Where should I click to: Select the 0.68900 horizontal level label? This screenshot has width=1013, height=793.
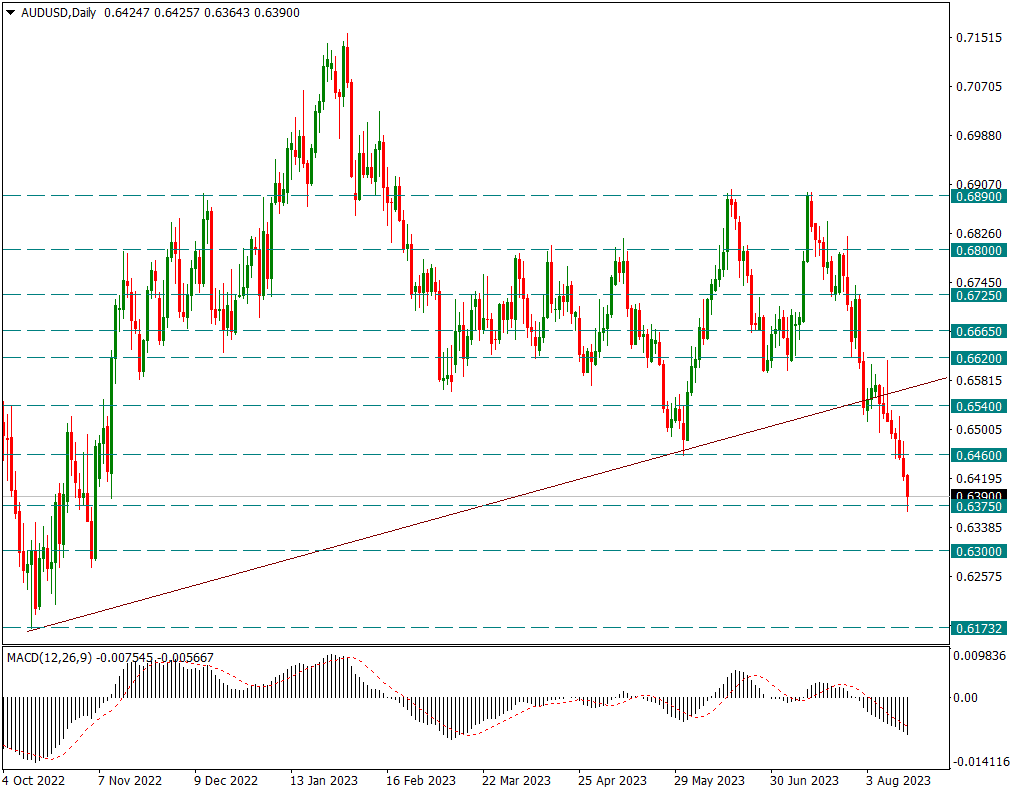pos(979,196)
